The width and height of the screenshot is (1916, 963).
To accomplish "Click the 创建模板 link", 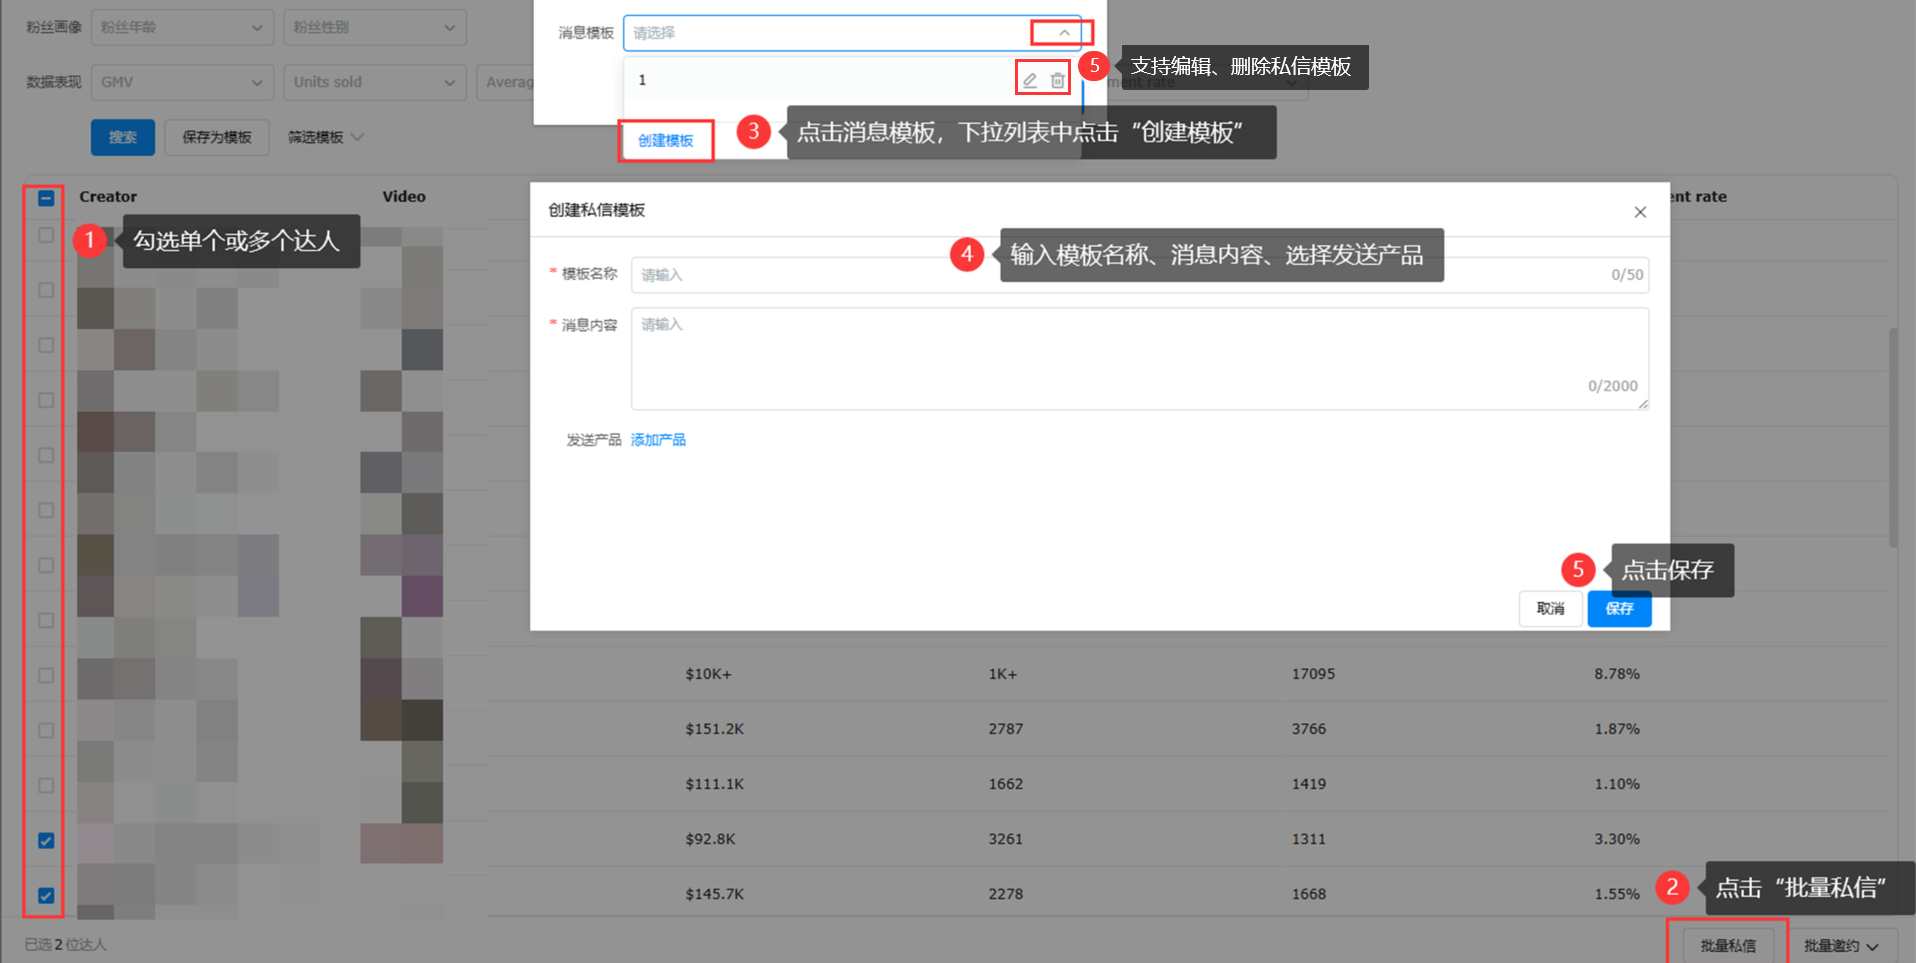I will pyautogui.click(x=666, y=141).
